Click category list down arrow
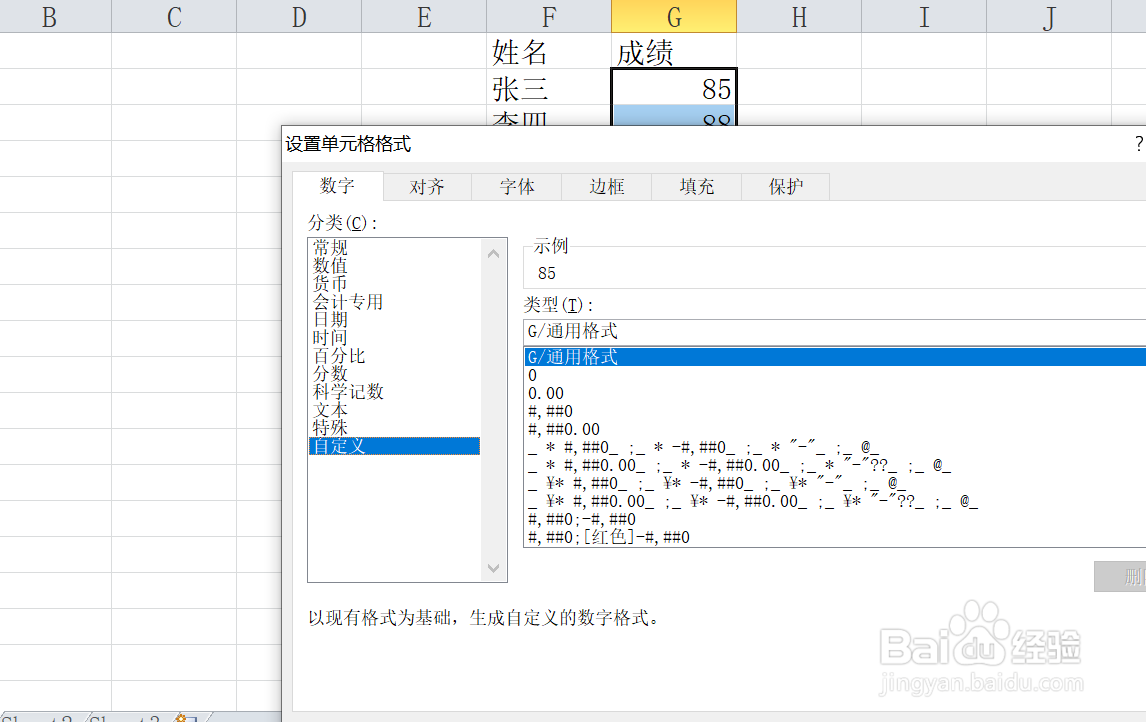 click(x=493, y=569)
